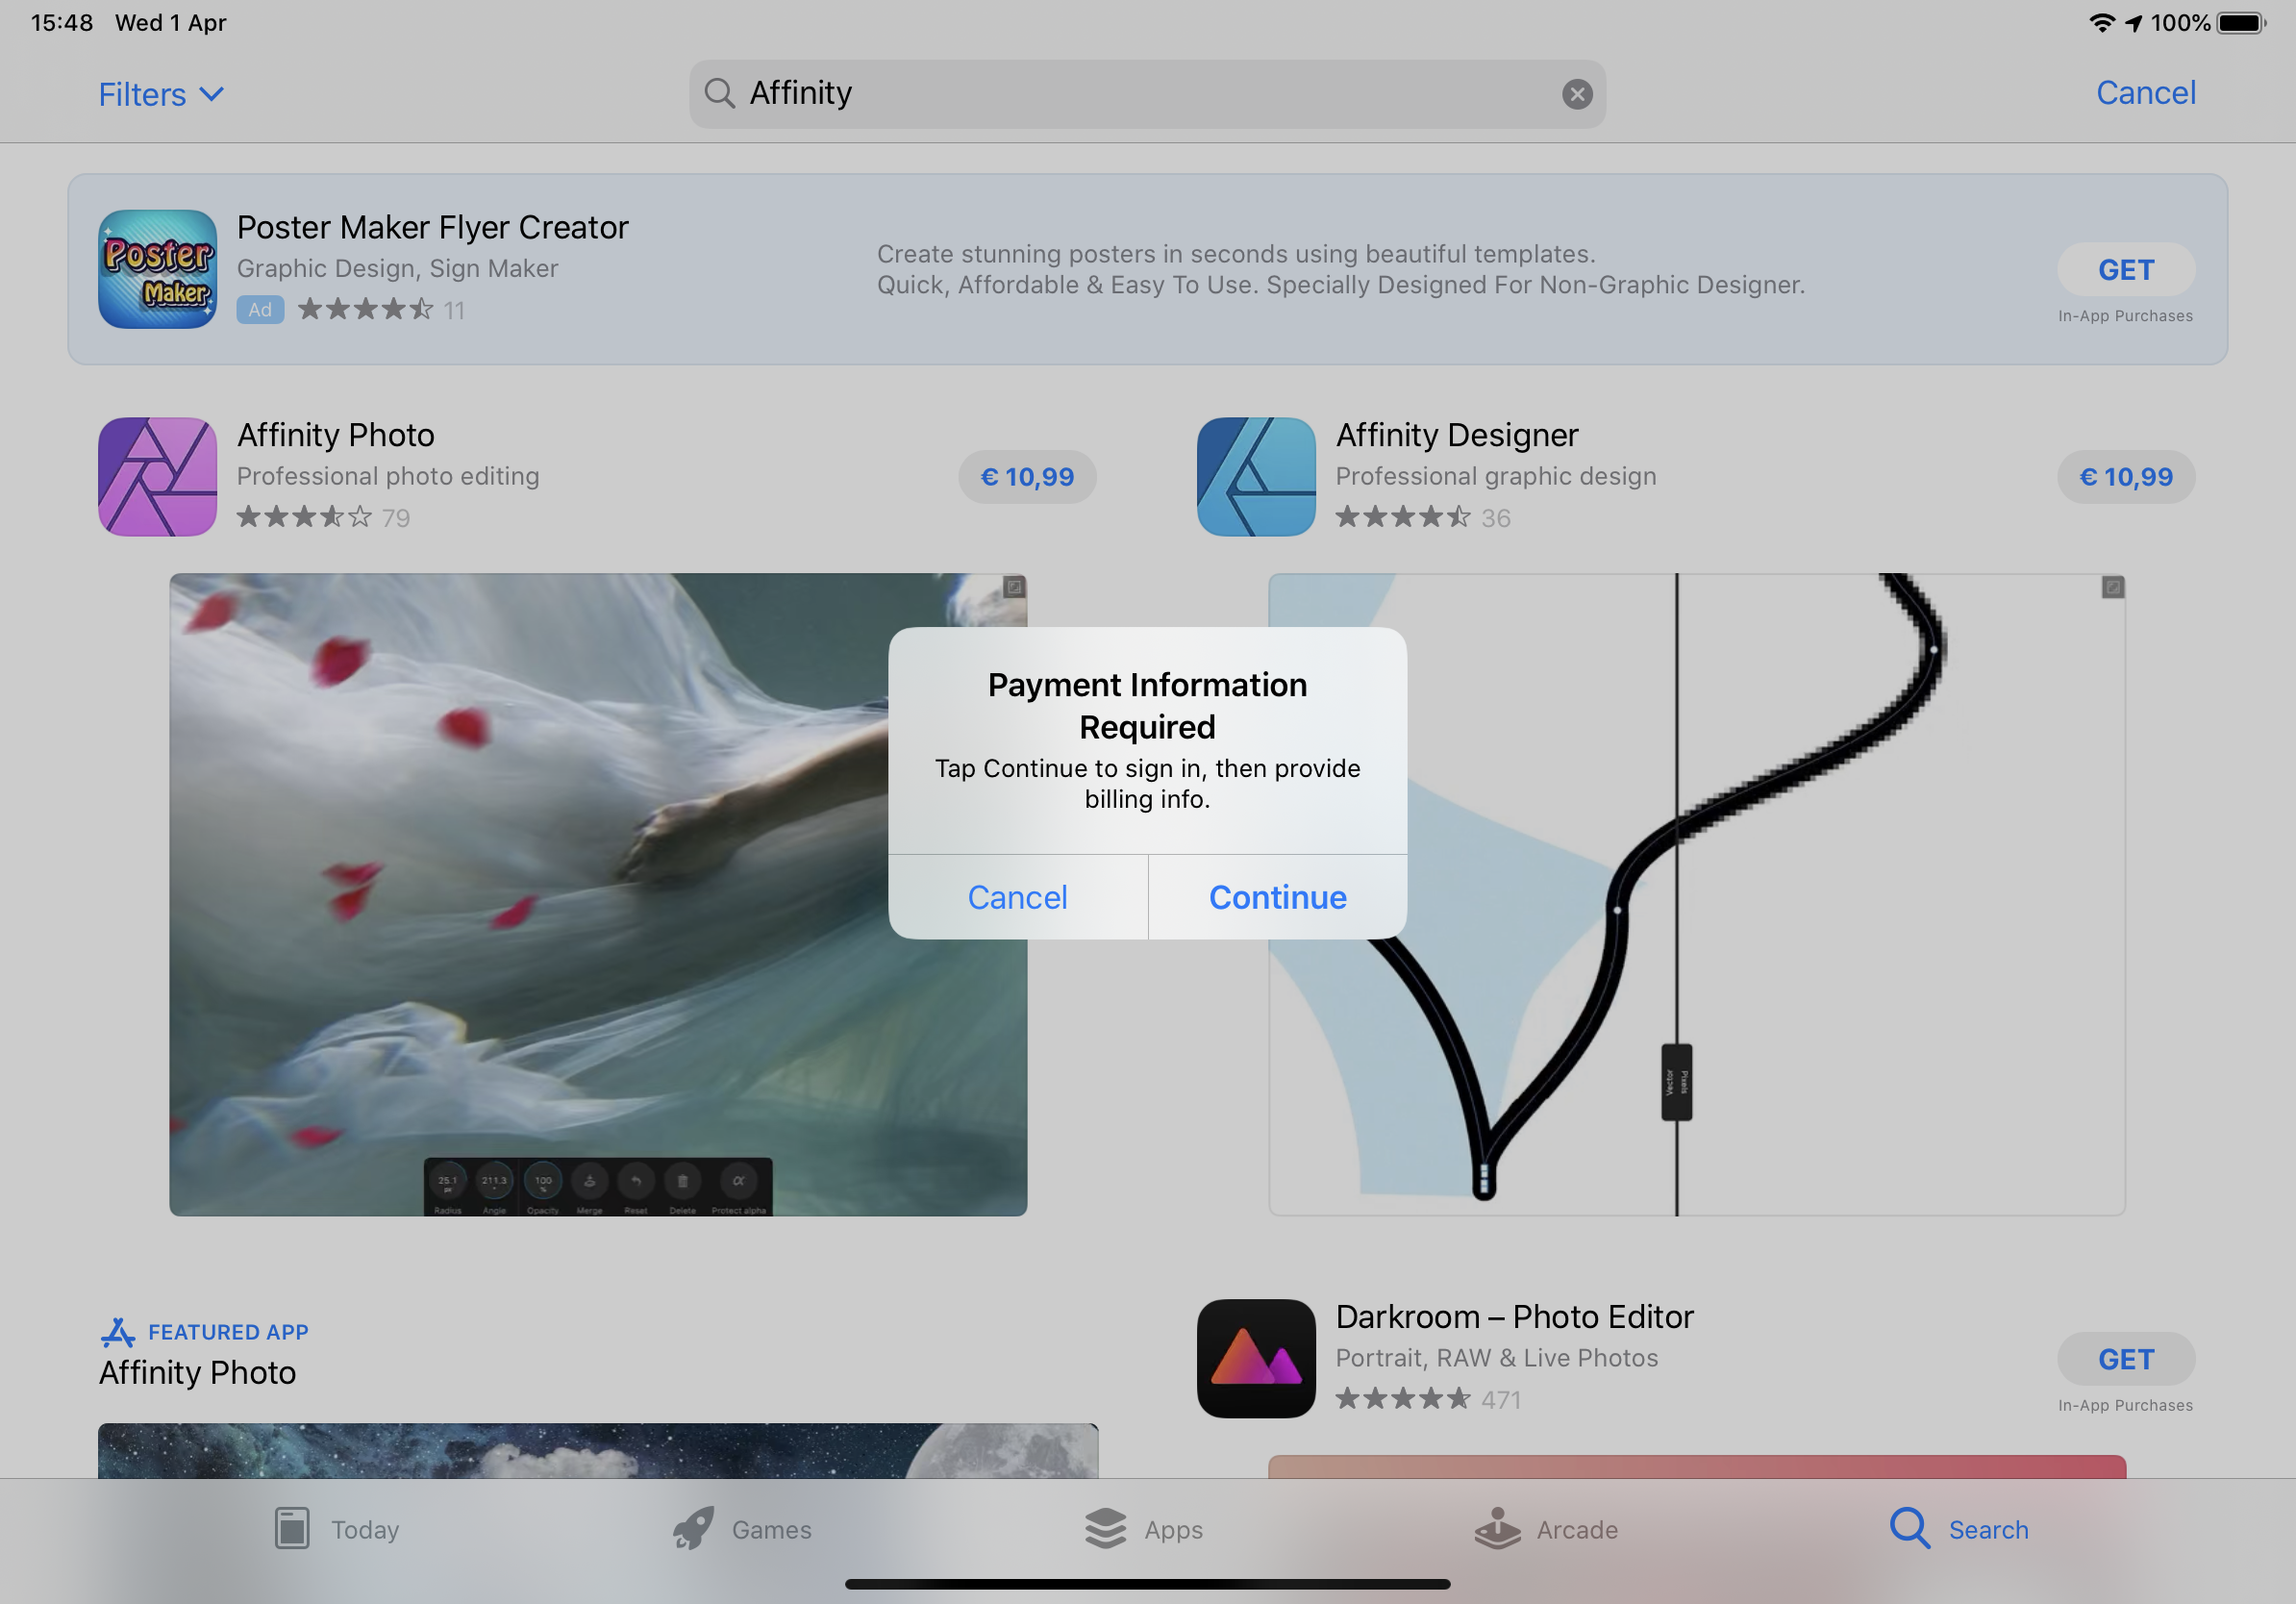Open the Apps tab
Viewport: 2296px width, 1604px height.
pyautogui.click(x=1144, y=1528)
